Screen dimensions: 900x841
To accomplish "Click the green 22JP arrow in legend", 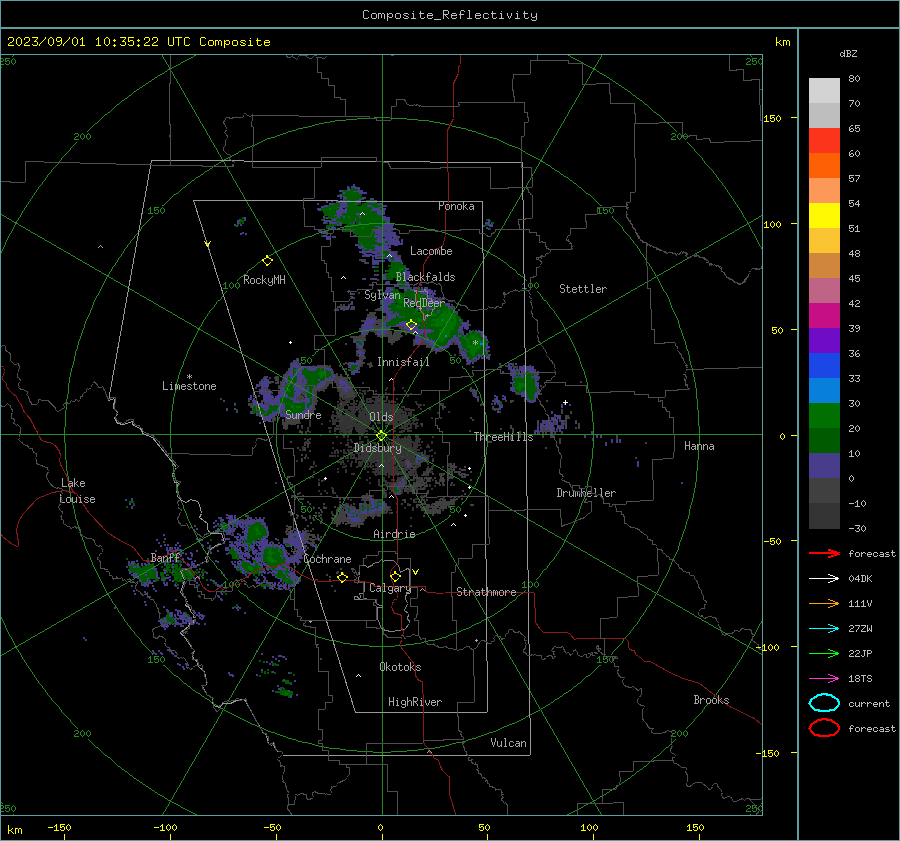I will 824,653.
